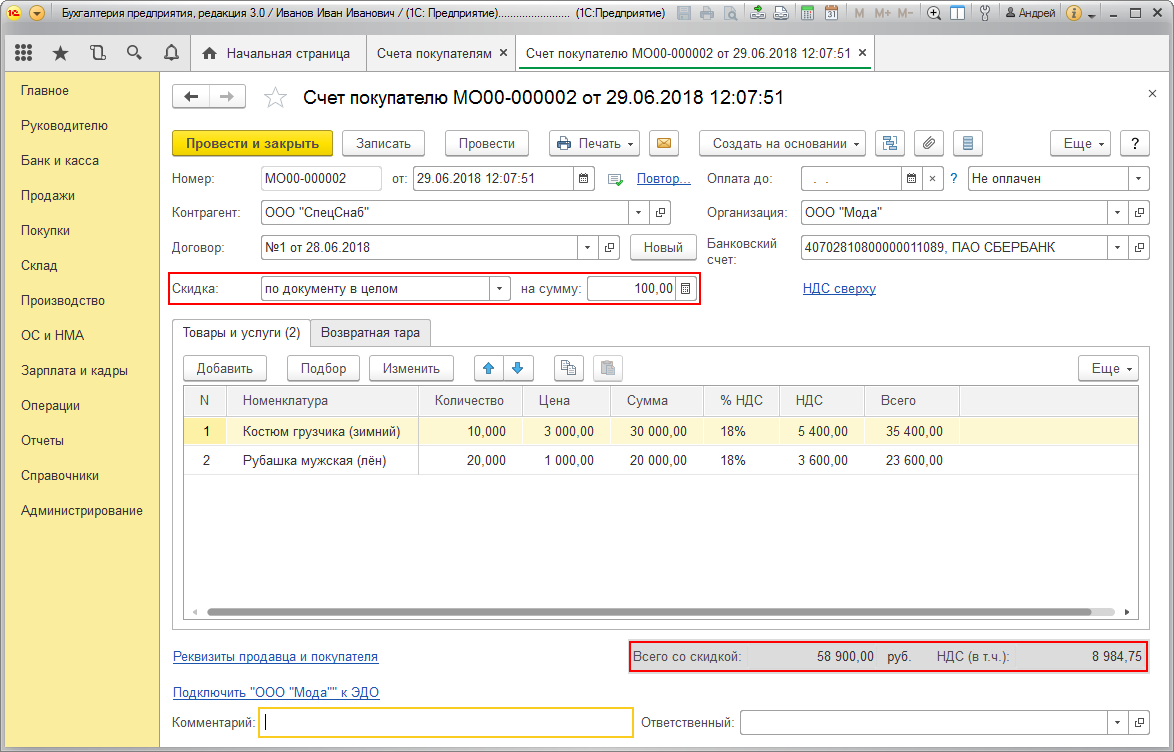Move the row up with blue up arrow
Image resolution: width=1174 pixels, height=752 pixels.
click(489, 369)
